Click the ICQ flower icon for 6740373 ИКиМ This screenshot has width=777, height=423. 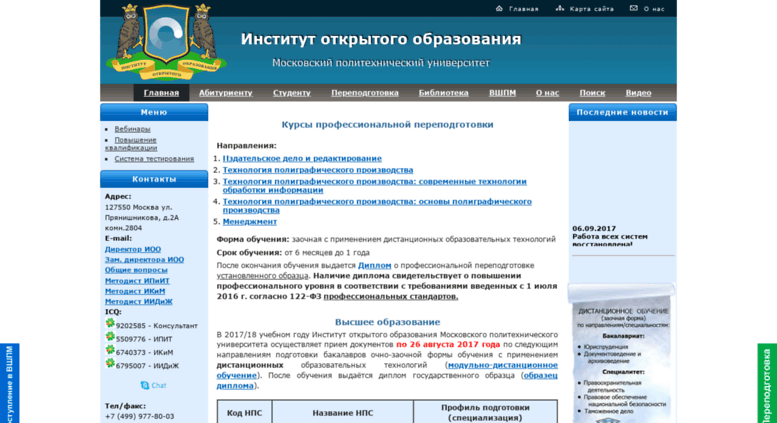point(110,350)
